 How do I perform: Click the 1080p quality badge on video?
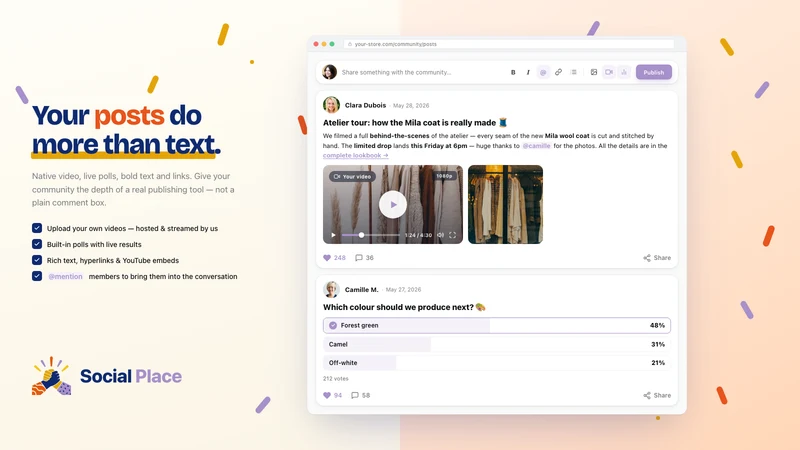coord(444,176)
